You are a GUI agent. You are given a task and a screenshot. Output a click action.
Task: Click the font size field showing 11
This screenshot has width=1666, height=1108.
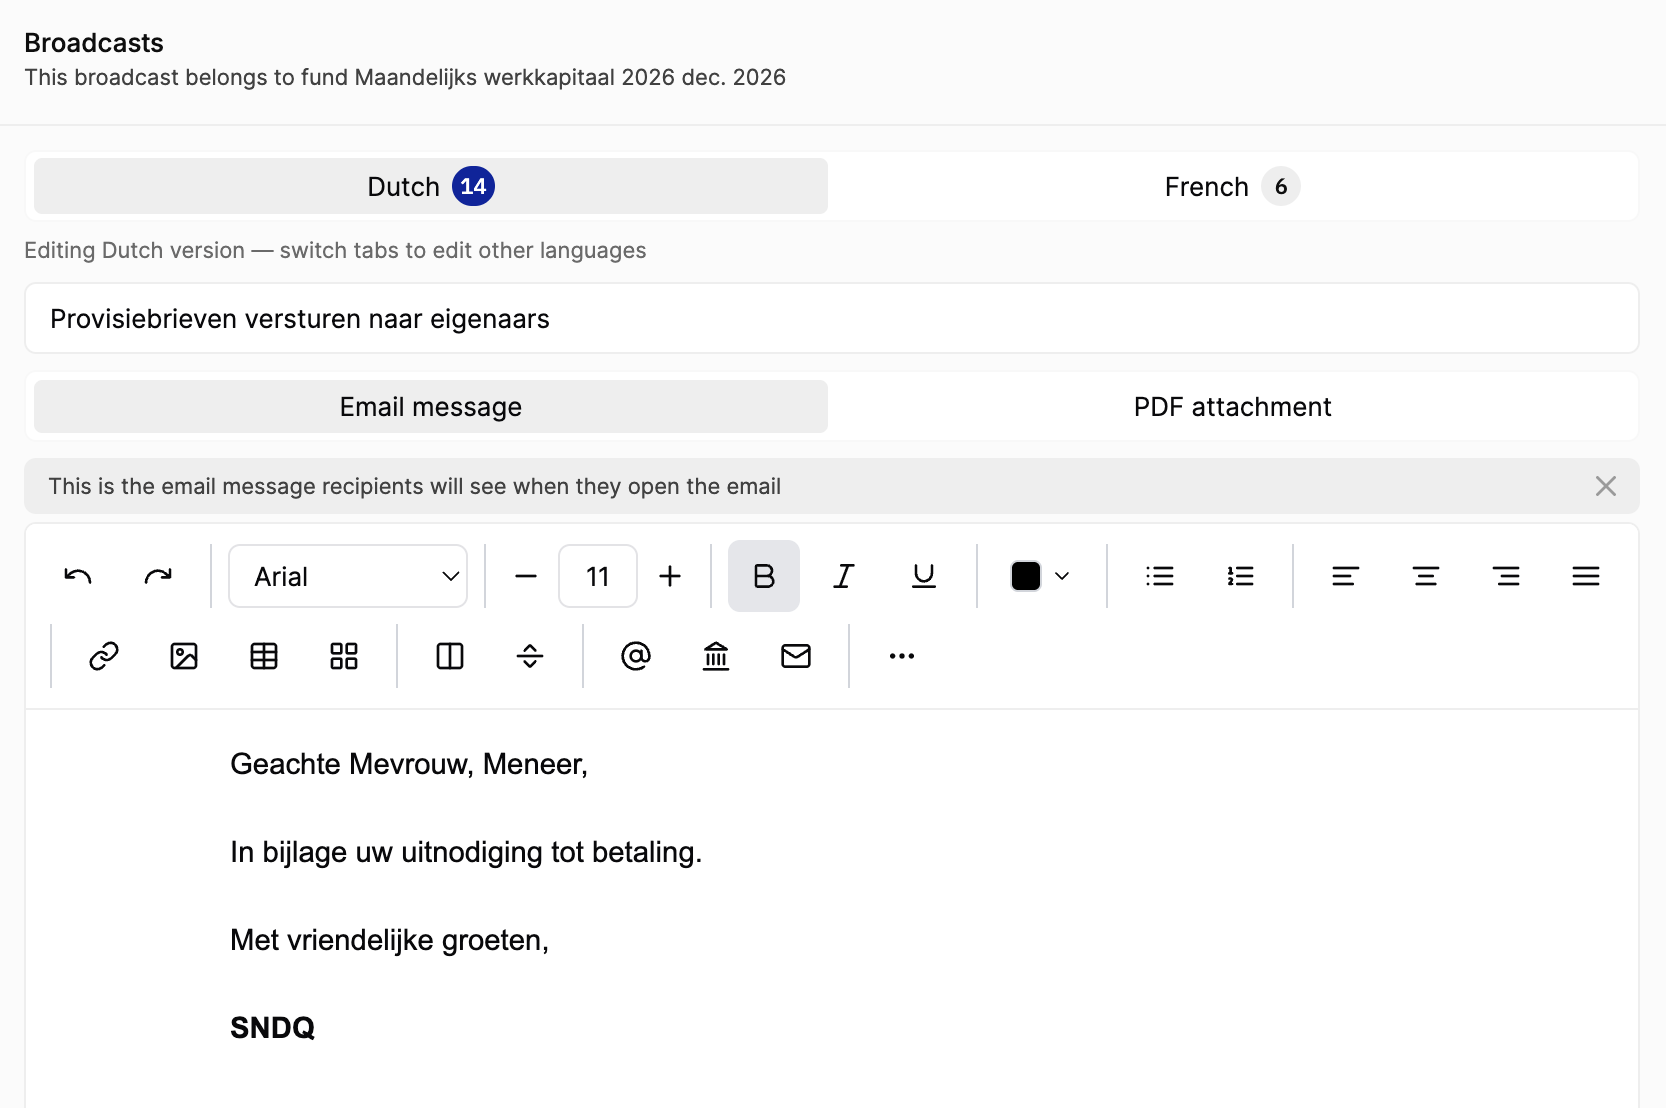tap(598, 576)
